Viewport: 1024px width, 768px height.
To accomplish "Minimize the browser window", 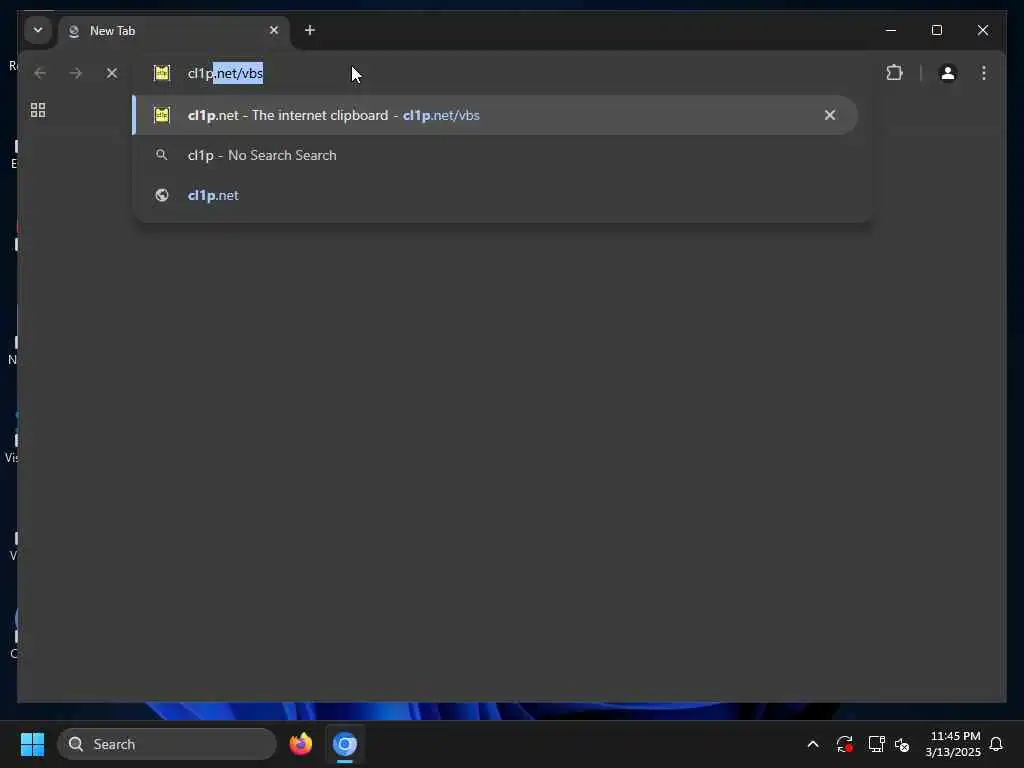I will [x=890, y=30].
